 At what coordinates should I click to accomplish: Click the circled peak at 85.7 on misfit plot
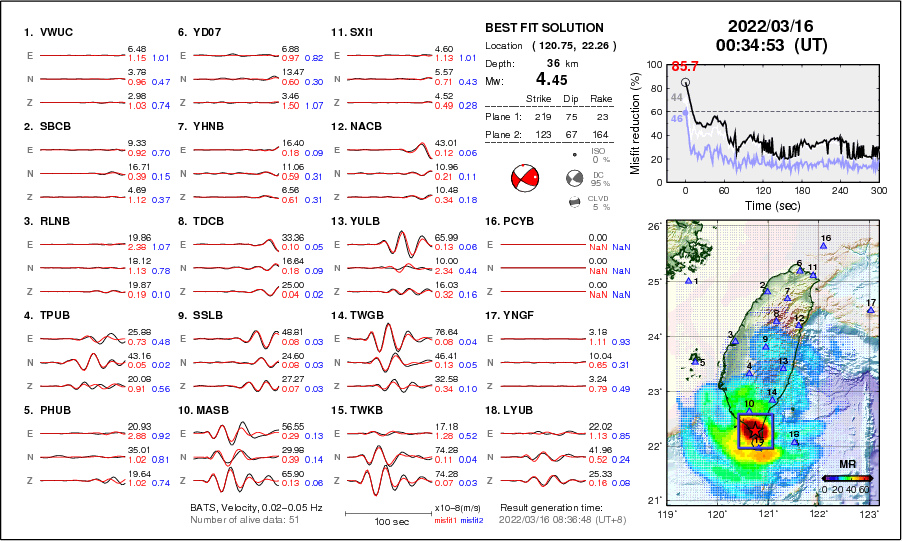point(685,83)
